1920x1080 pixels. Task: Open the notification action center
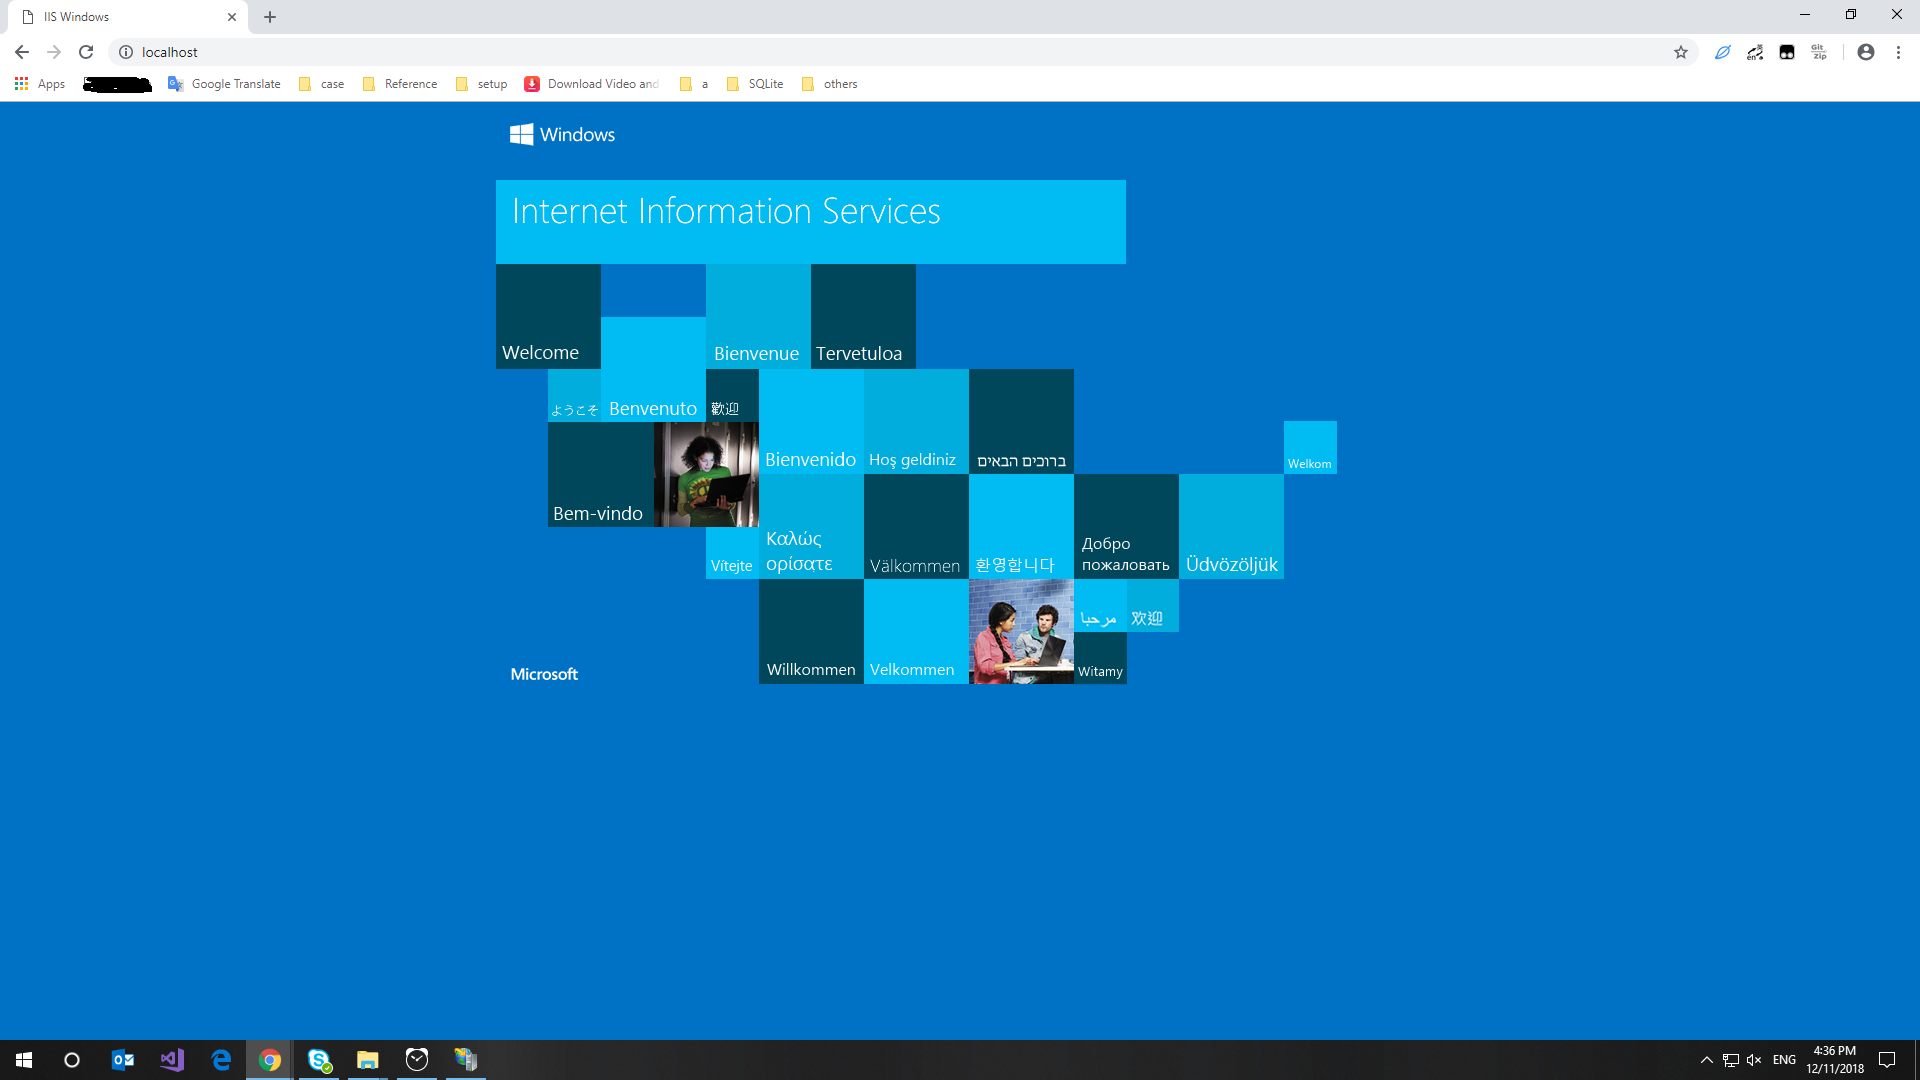pos(1887,1060)
